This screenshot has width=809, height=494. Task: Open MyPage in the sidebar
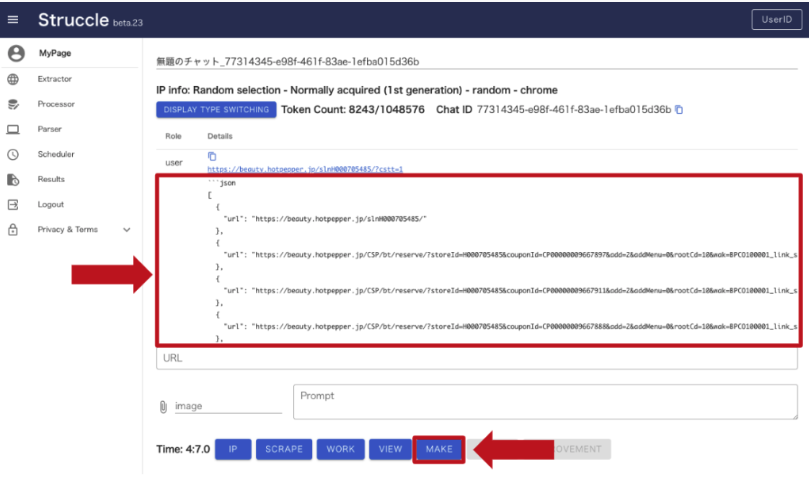(55, 53)
